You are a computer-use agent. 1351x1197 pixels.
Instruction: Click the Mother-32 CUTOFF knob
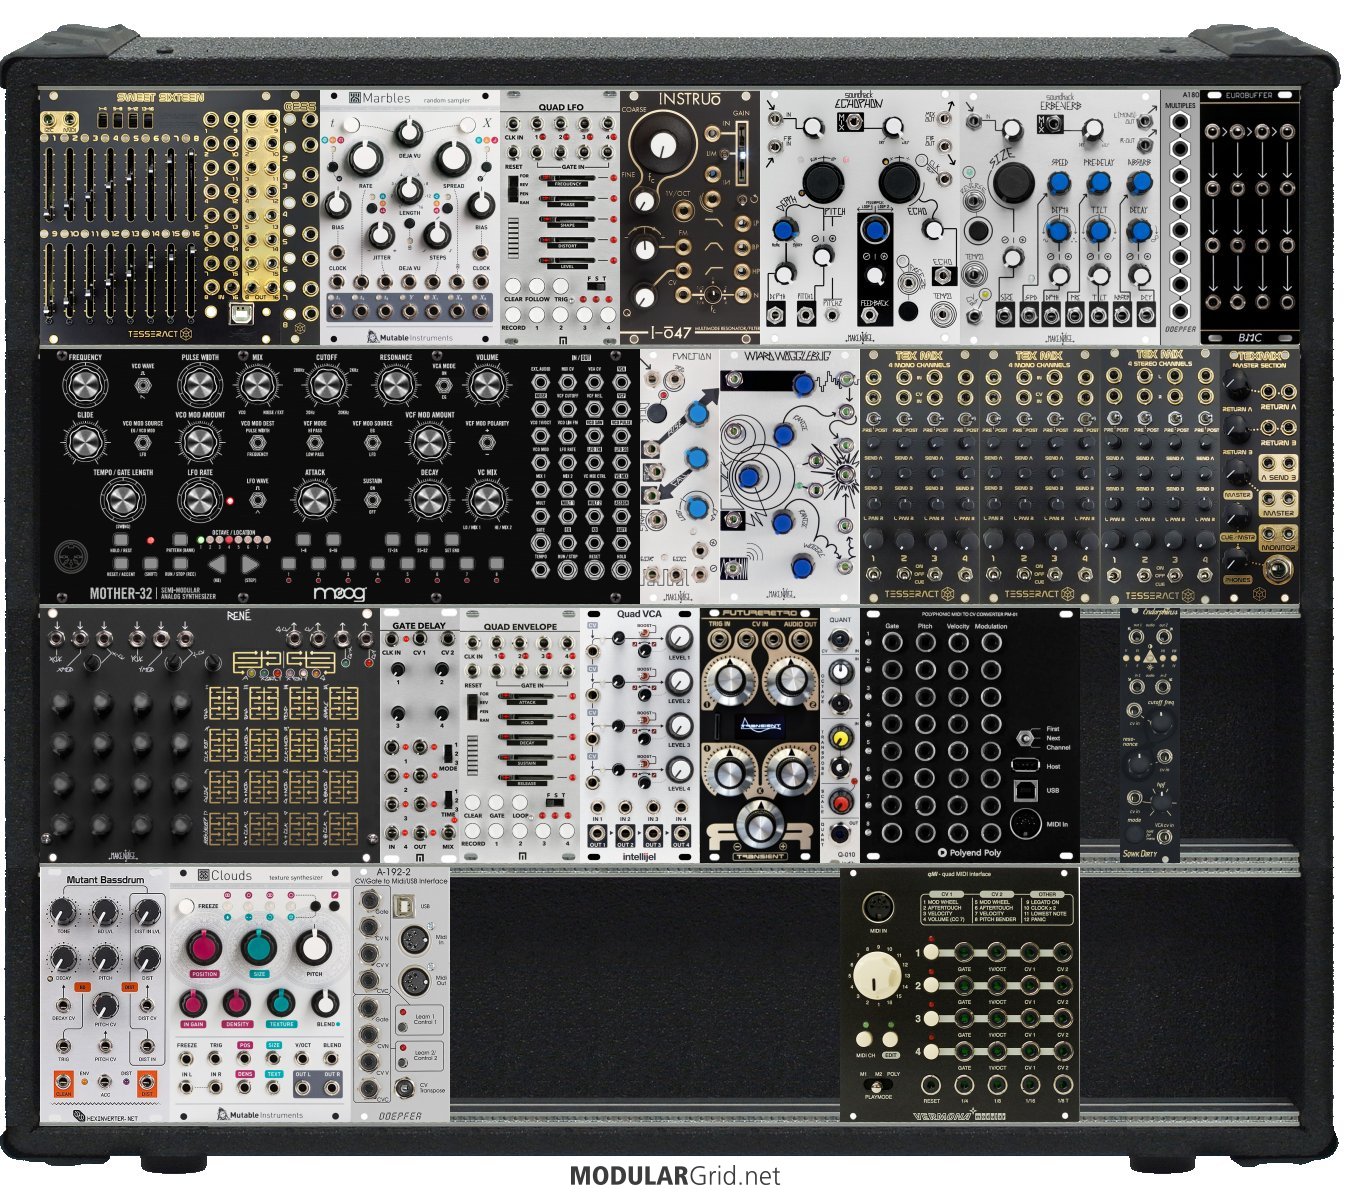click(325, 385)
